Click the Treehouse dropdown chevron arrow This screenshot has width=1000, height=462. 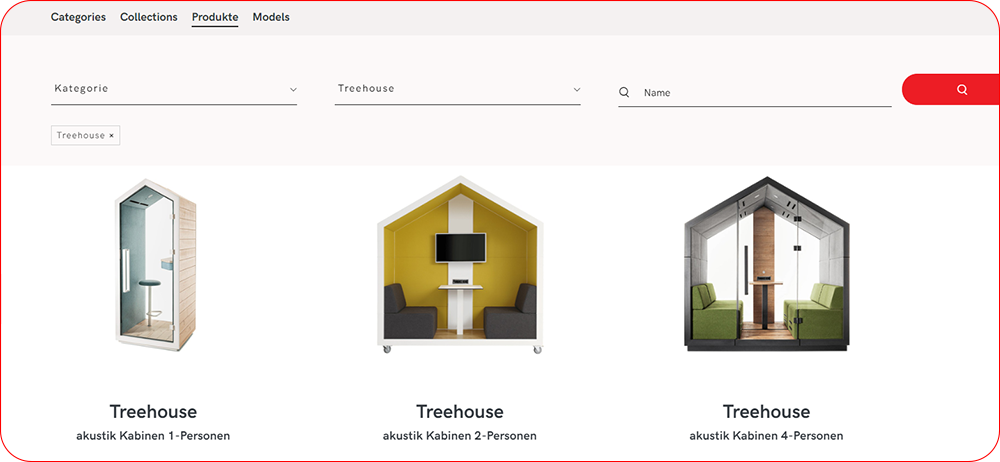pyautogui.click(x=577, y=89)
